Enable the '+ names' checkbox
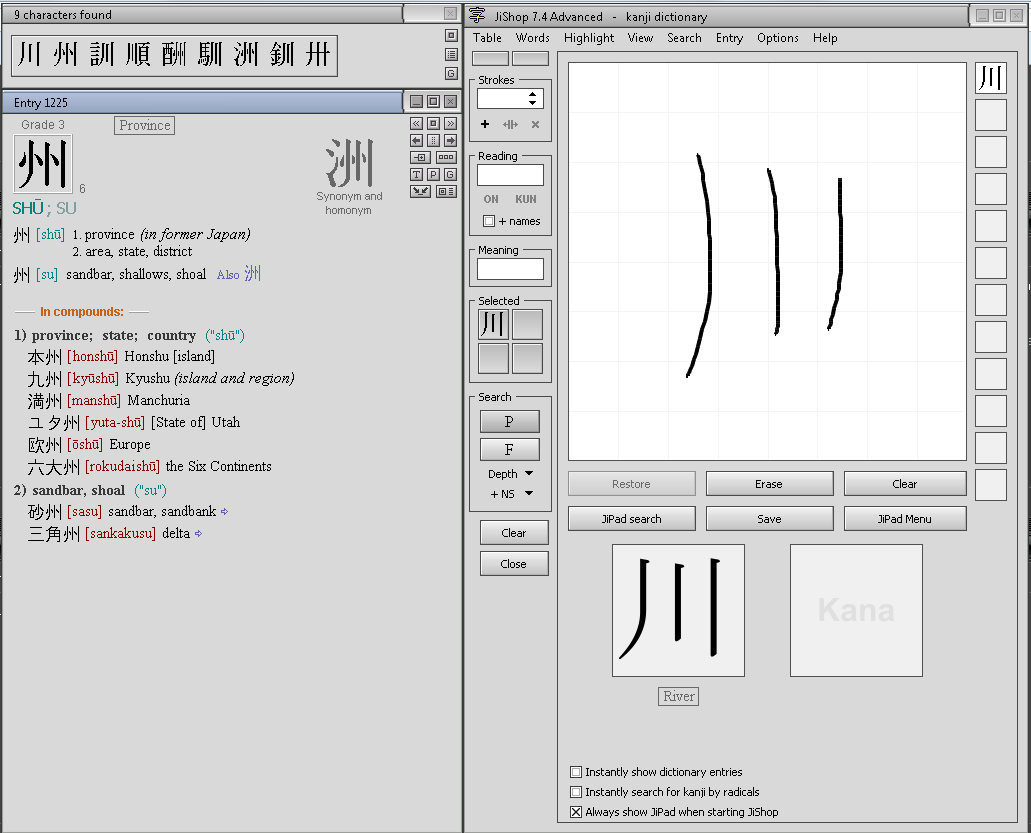The image size is (1031, 833). pos(489,221)
